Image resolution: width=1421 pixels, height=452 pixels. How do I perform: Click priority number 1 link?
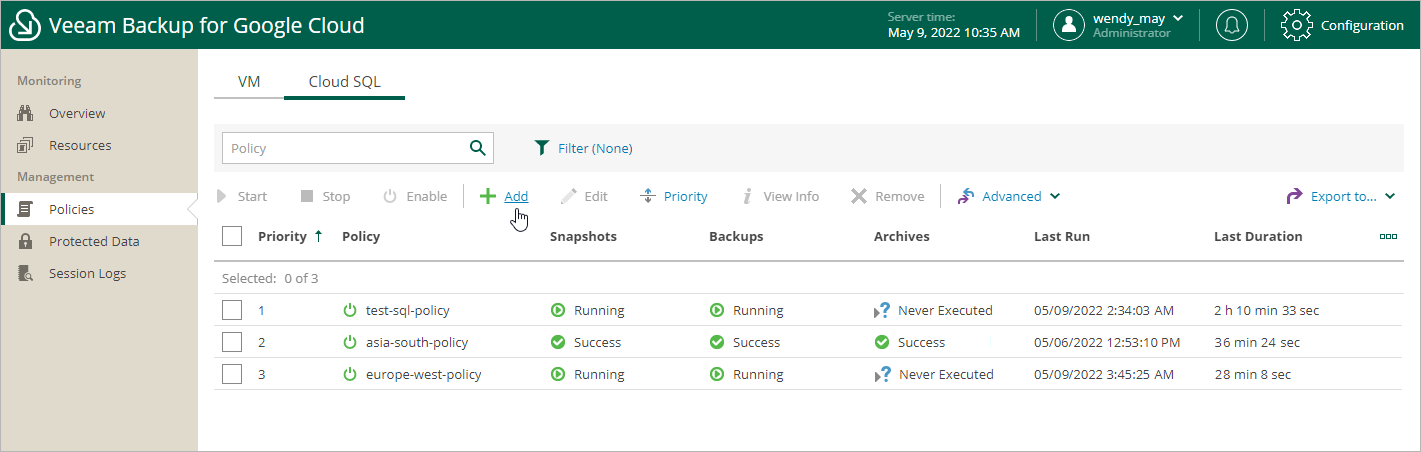262,311
